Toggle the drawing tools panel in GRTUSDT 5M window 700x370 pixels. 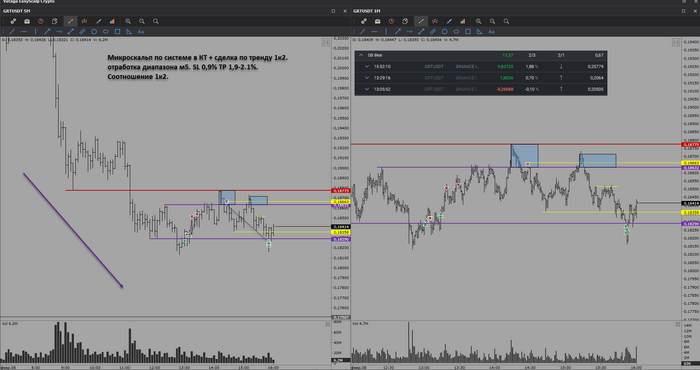tap(70, 21)
